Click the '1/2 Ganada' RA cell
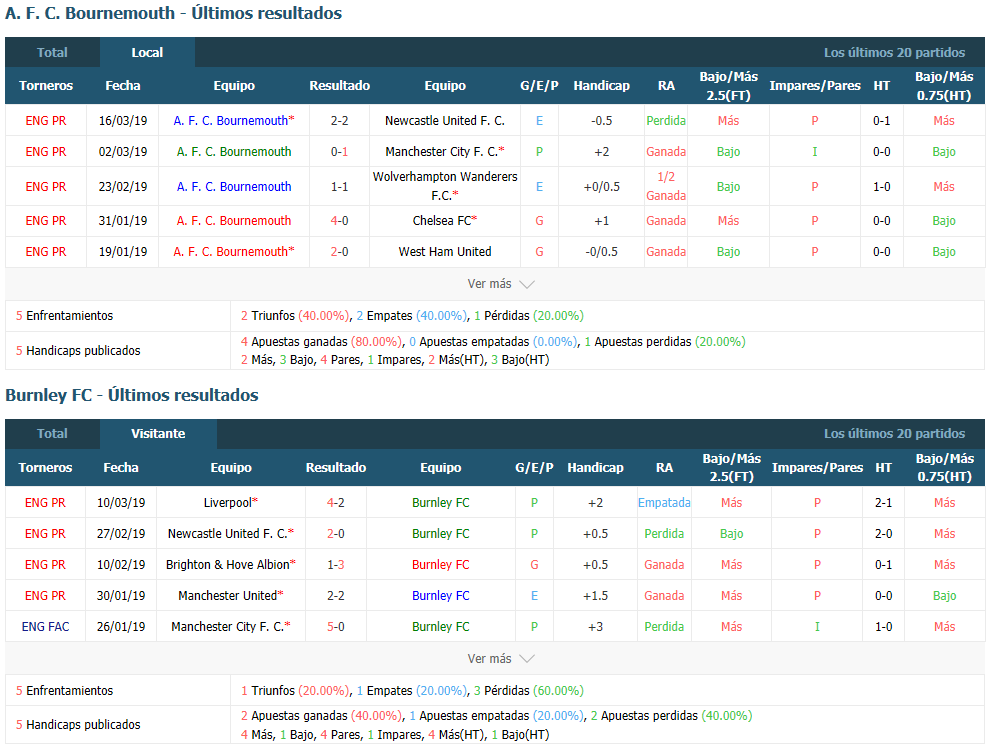The width and height of the screenshot is (991, 748). [x=666, y=186]
